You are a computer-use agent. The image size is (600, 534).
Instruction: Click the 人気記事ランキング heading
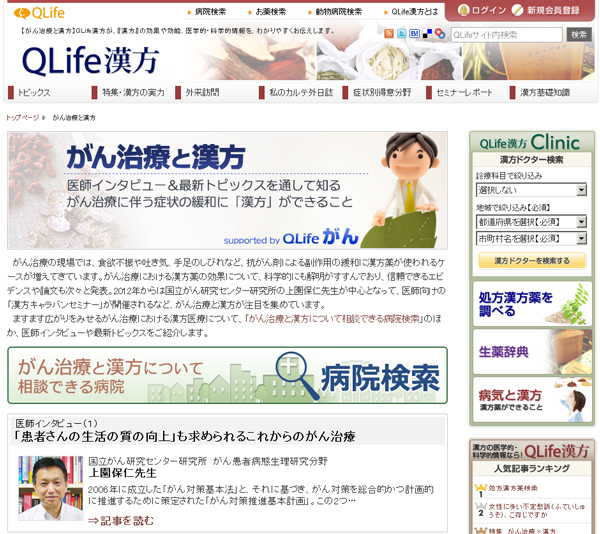[x=532, y=468]
